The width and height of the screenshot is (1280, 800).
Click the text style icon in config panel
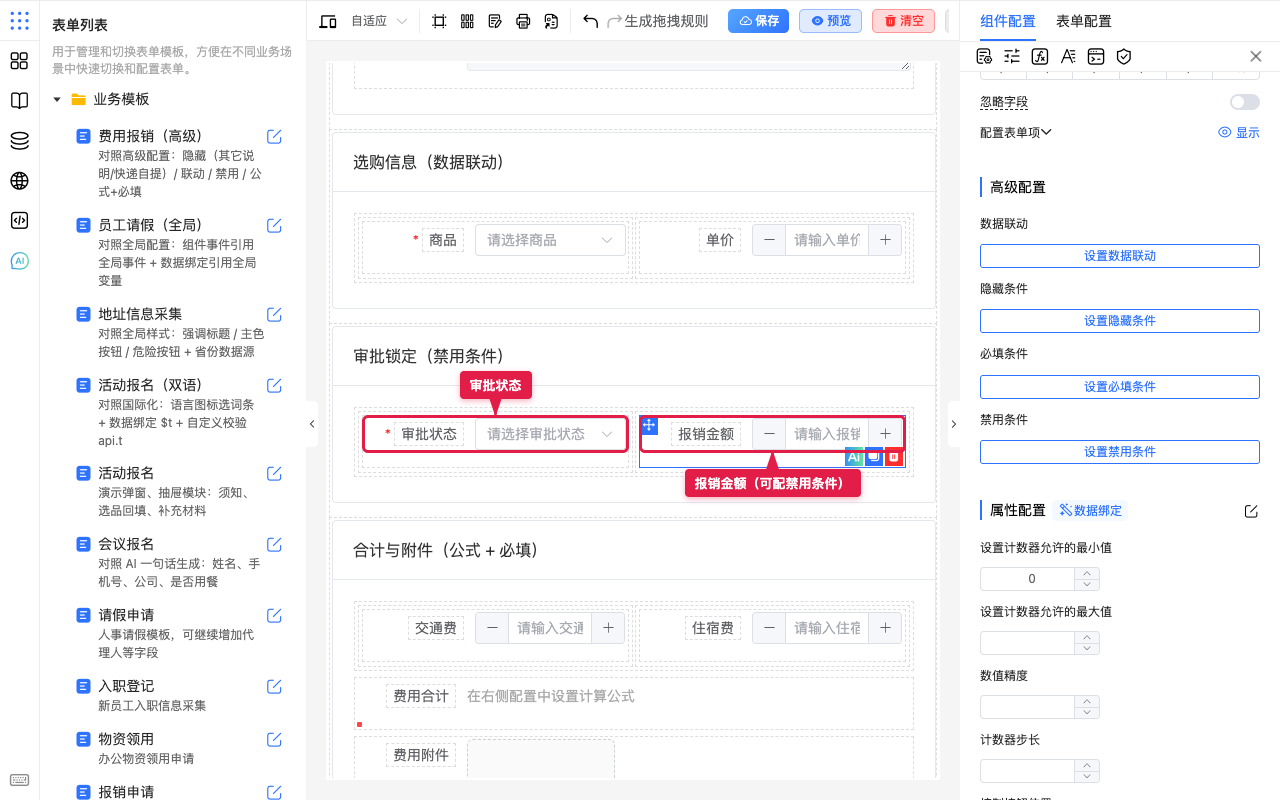click(1068, 57)
